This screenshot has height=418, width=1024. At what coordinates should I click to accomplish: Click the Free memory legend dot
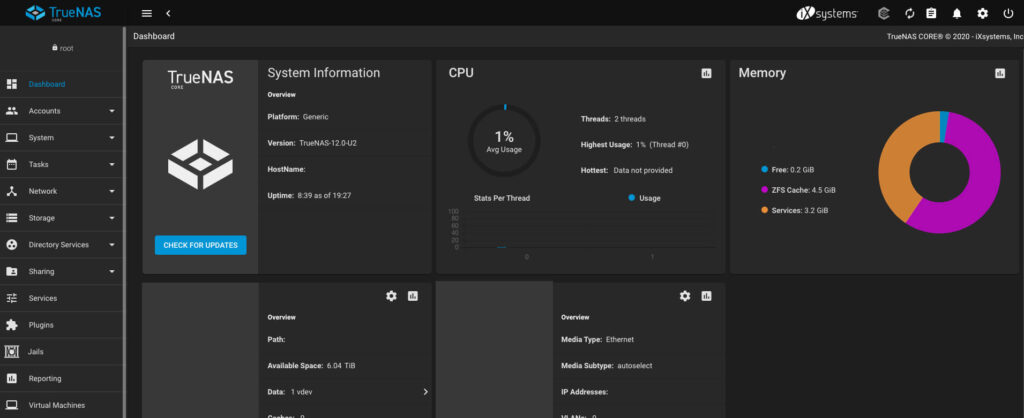click(764, 169)
